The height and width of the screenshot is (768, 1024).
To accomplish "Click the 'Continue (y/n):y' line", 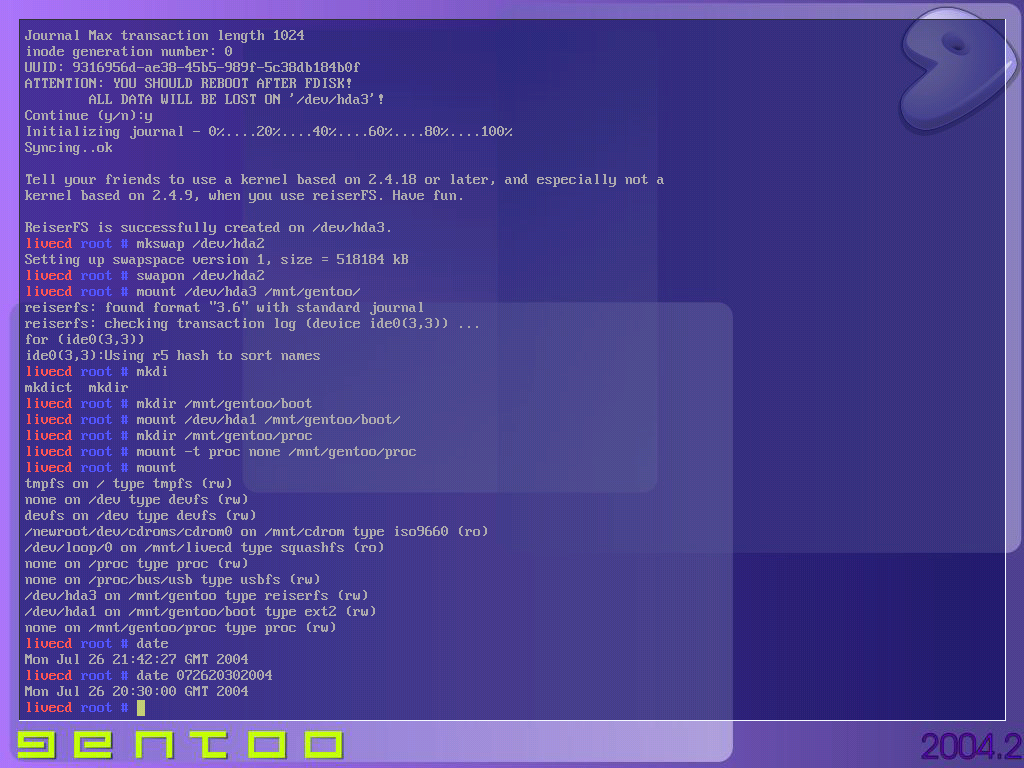I will pos(89,116).
